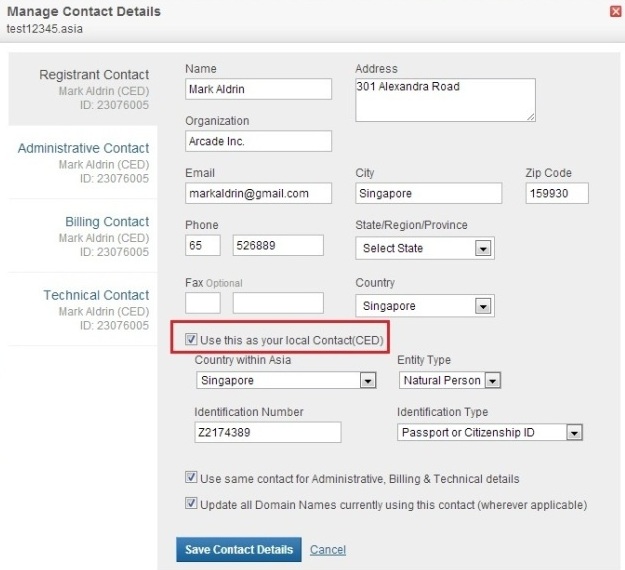Viewport: 625px width, 570px height.
Task: Switch to Administrative Contact tab
Action: coord(83,148)
